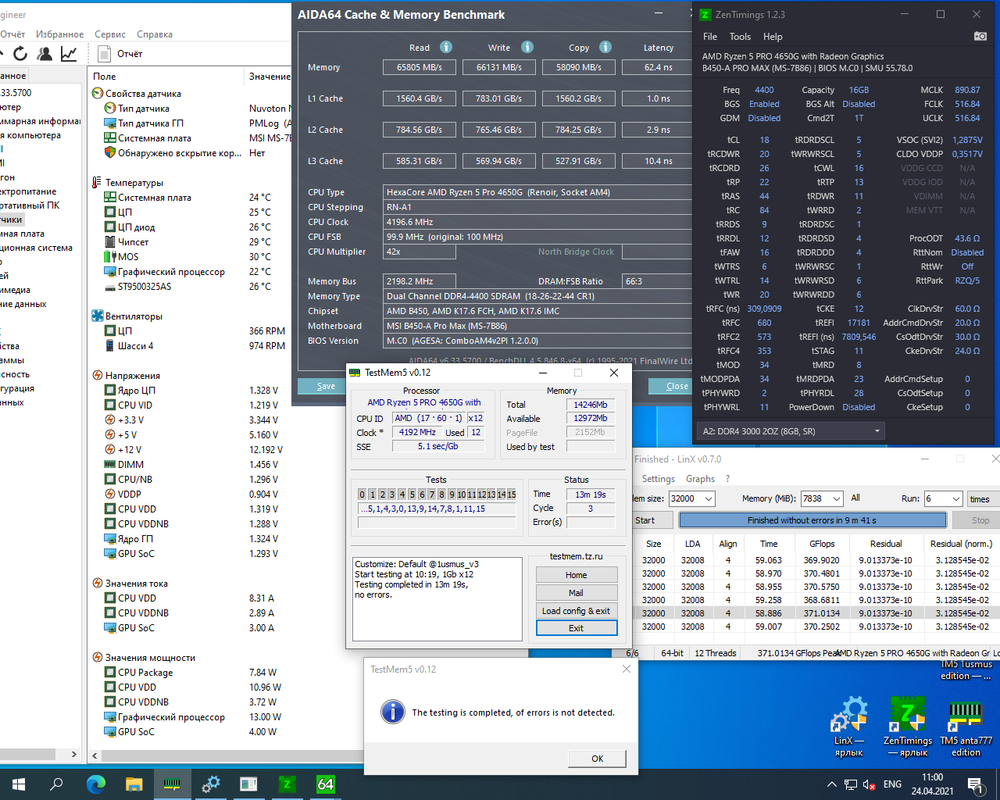The image size is (1000, 800).
Task: Switch to LinX gear taskbar icon
Action: click(210, 784)
